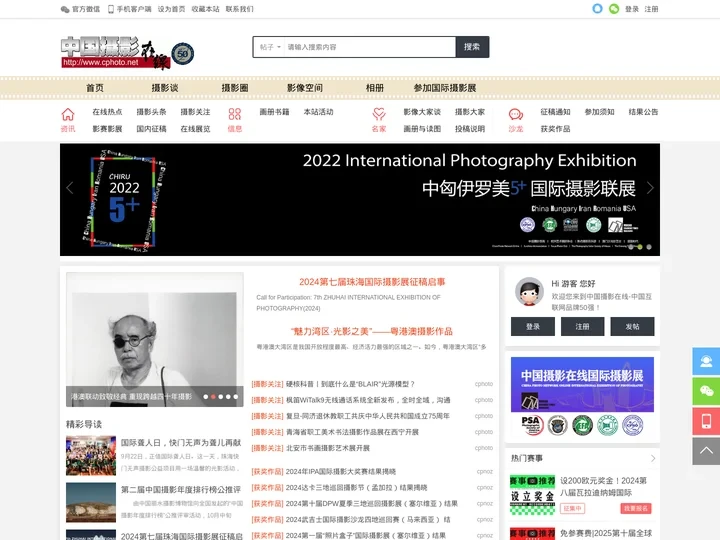Go to previous banner slide arrow

point(70,188)
